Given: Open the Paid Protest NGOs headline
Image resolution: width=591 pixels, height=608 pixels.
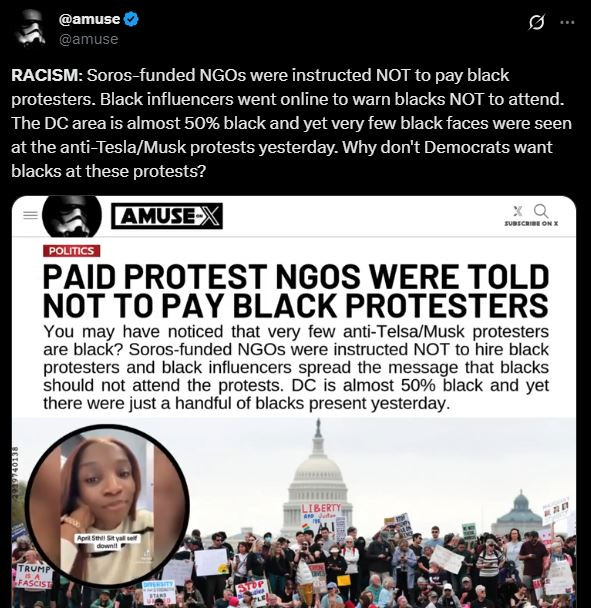Looking at the screenshot, I should click(296, 291).
